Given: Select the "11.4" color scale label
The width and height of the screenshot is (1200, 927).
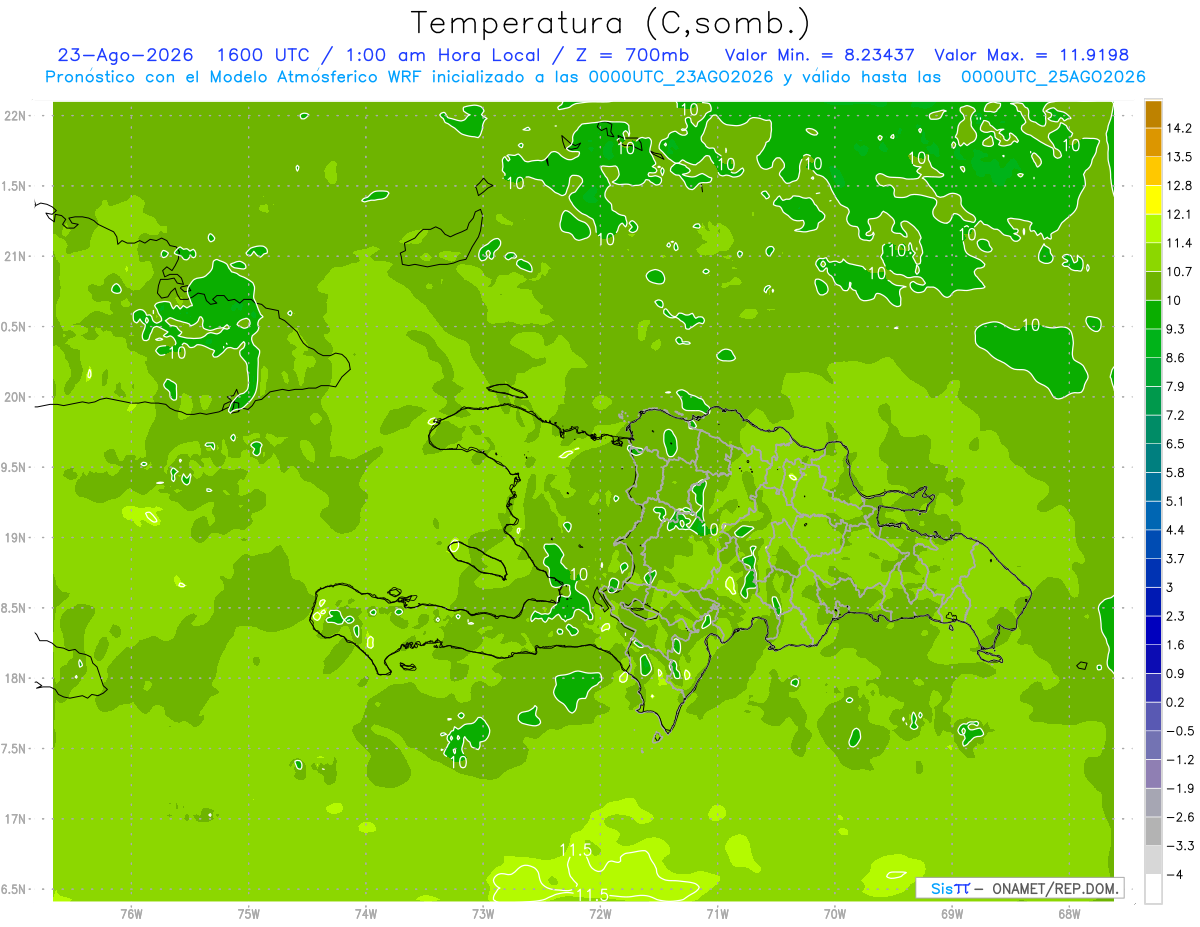Looking at the screenshot, I should (1180, 243).
